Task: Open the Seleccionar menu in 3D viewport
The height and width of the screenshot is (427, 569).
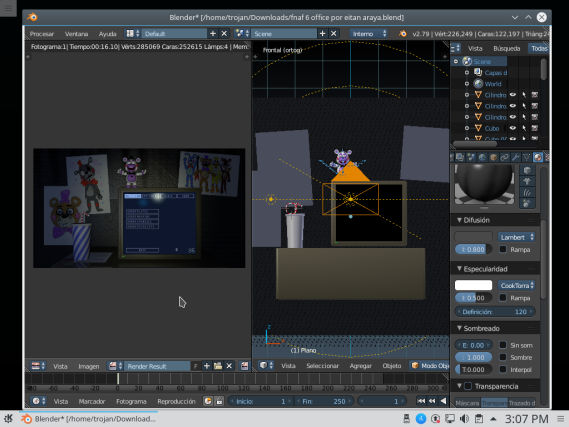Action: (322, 366)
